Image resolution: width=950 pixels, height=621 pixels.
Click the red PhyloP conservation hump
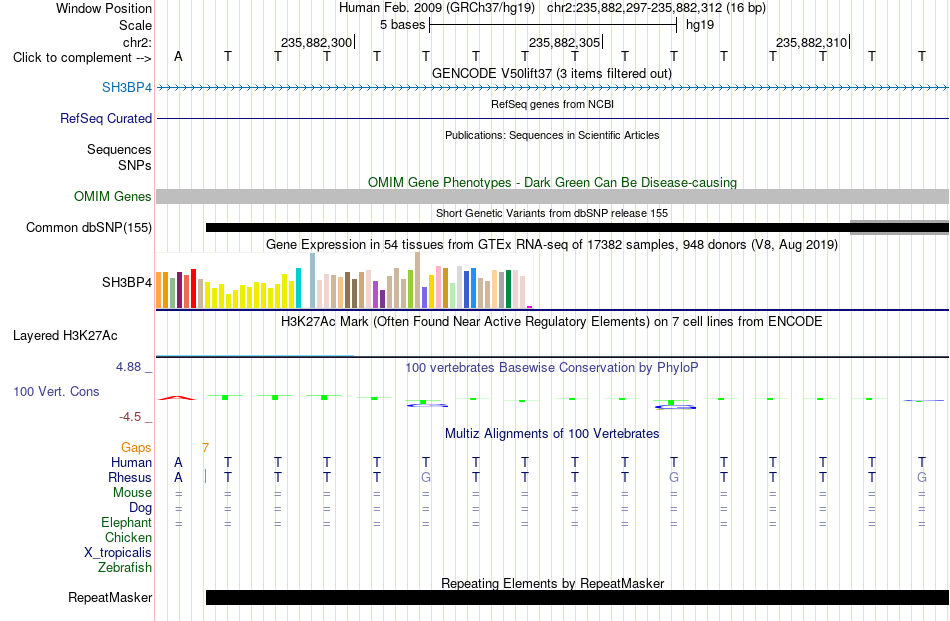pos(177,397)
